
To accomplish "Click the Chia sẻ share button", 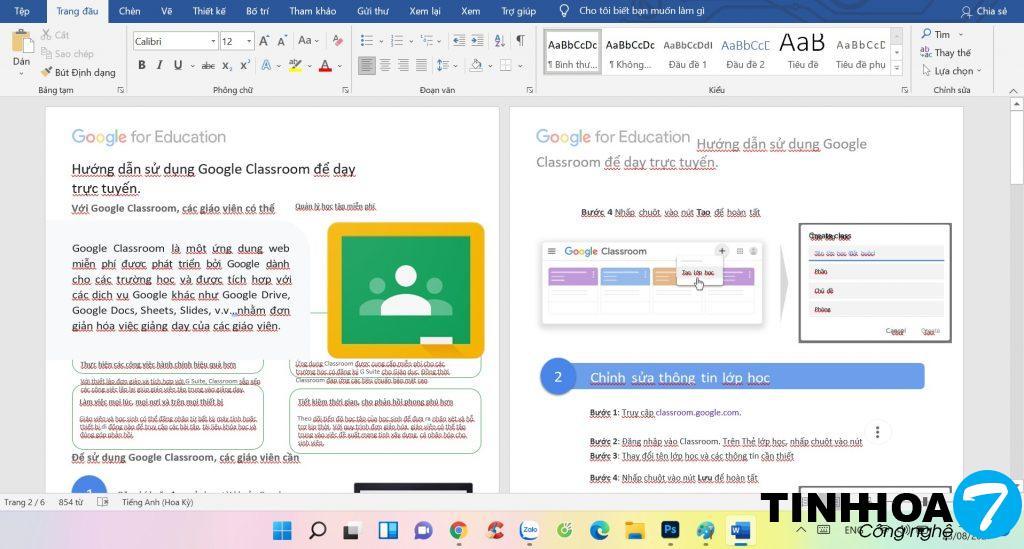I will (x=983, y=11).
